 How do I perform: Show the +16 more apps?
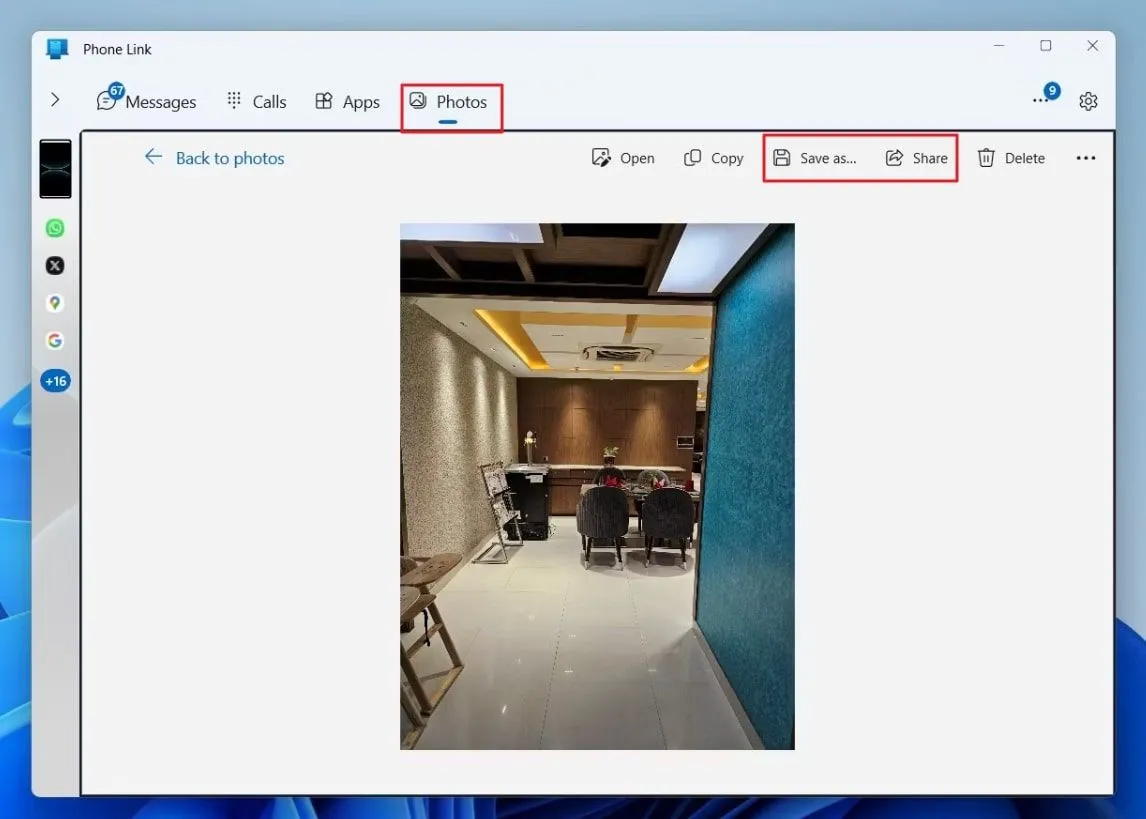click(56, 381)
